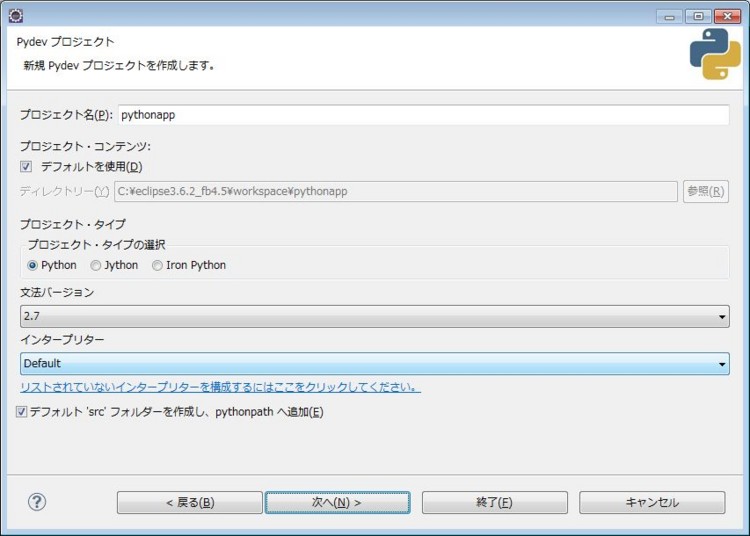Click the 終了(F) button
Image resolution: width=750 pixels, height=536 pixels.
(495, 503)
